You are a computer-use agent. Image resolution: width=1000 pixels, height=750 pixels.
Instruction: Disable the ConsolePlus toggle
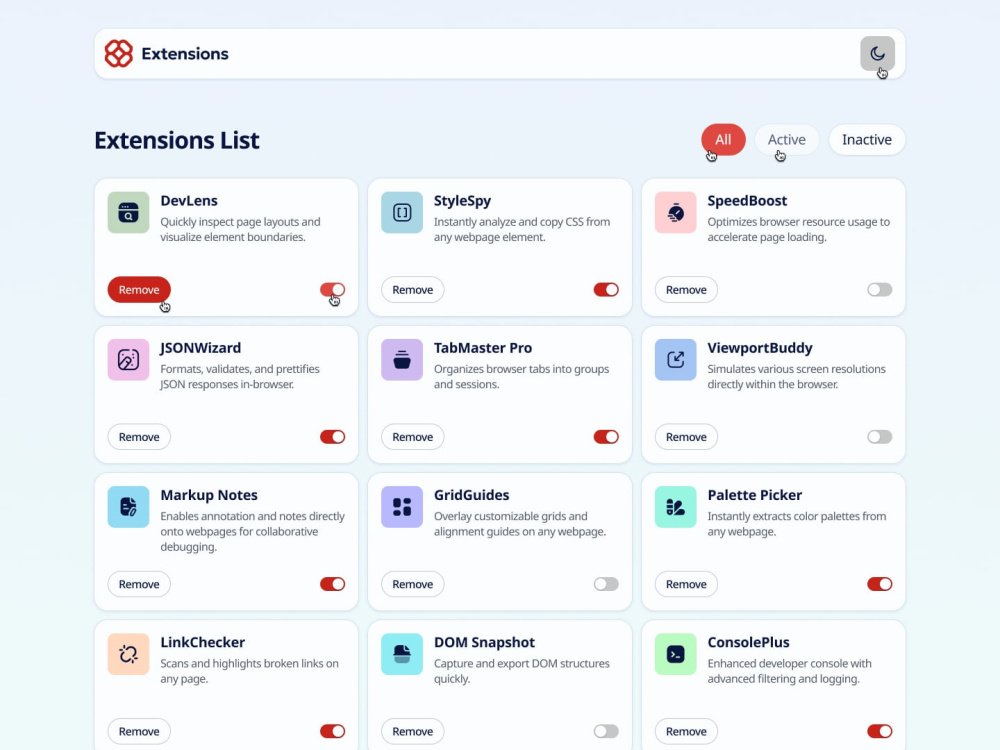click(x=879, y=732)
